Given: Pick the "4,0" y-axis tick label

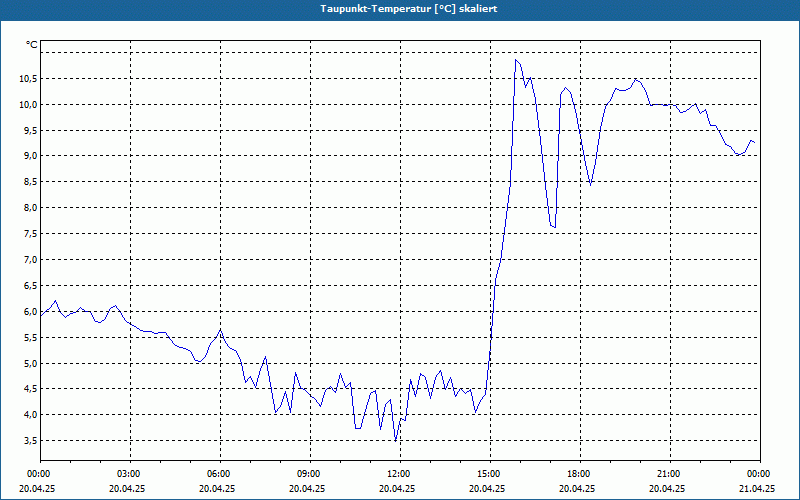Looking at the screenshot, I should coord(30,414).
